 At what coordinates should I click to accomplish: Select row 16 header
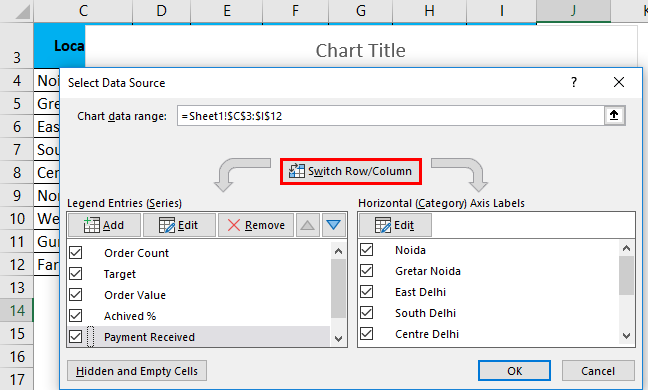pyautogui.click(x=17, y=357)
